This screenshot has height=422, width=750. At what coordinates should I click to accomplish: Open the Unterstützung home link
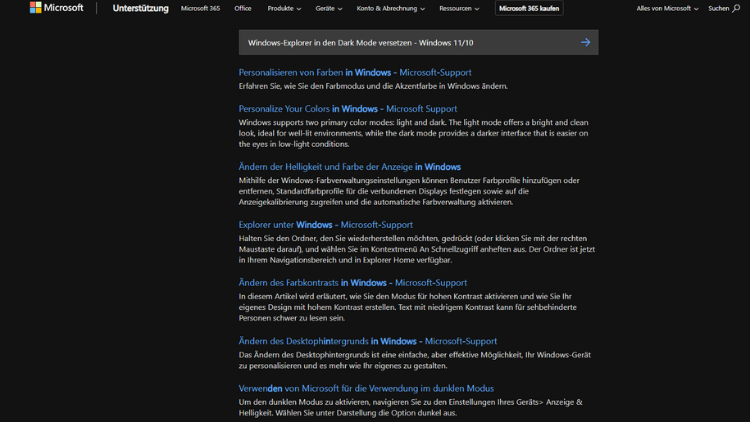click(x=141, y=8)
